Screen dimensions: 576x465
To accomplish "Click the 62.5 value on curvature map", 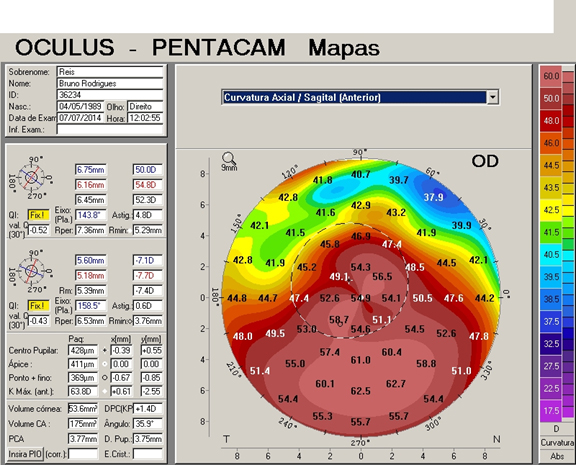I will (360, 391).
